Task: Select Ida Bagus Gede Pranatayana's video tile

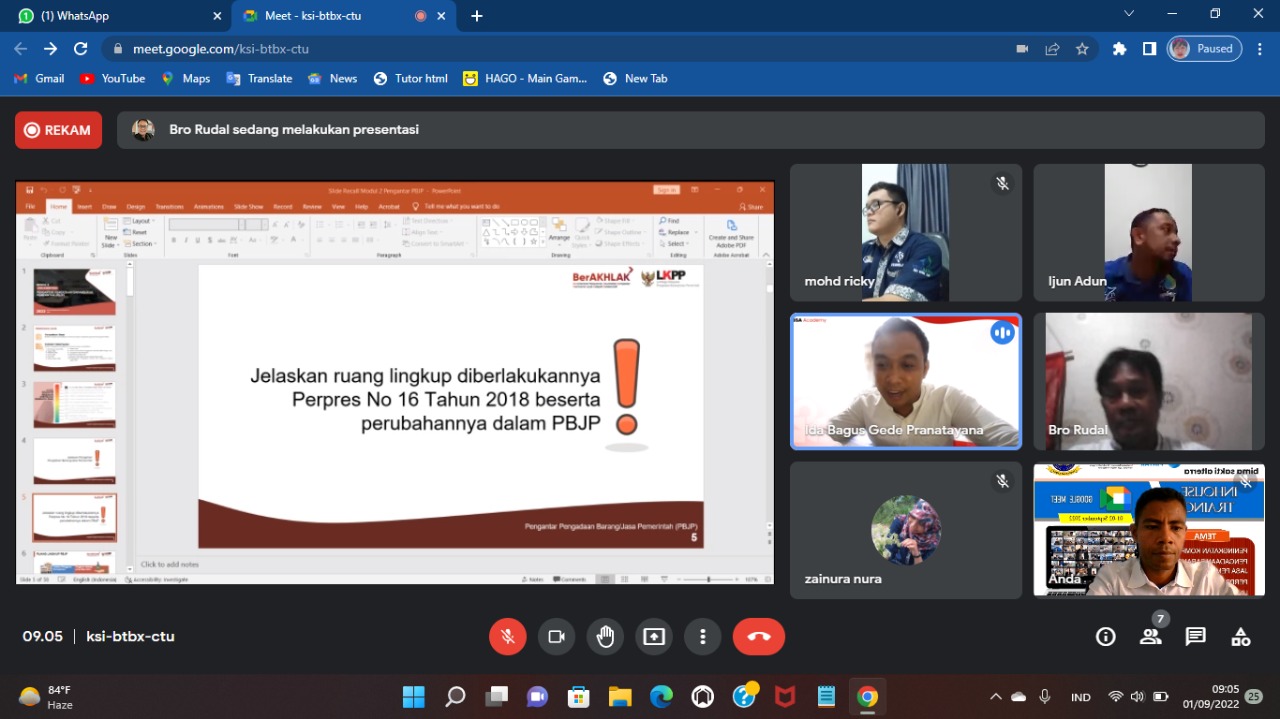Action: point(905,381)
